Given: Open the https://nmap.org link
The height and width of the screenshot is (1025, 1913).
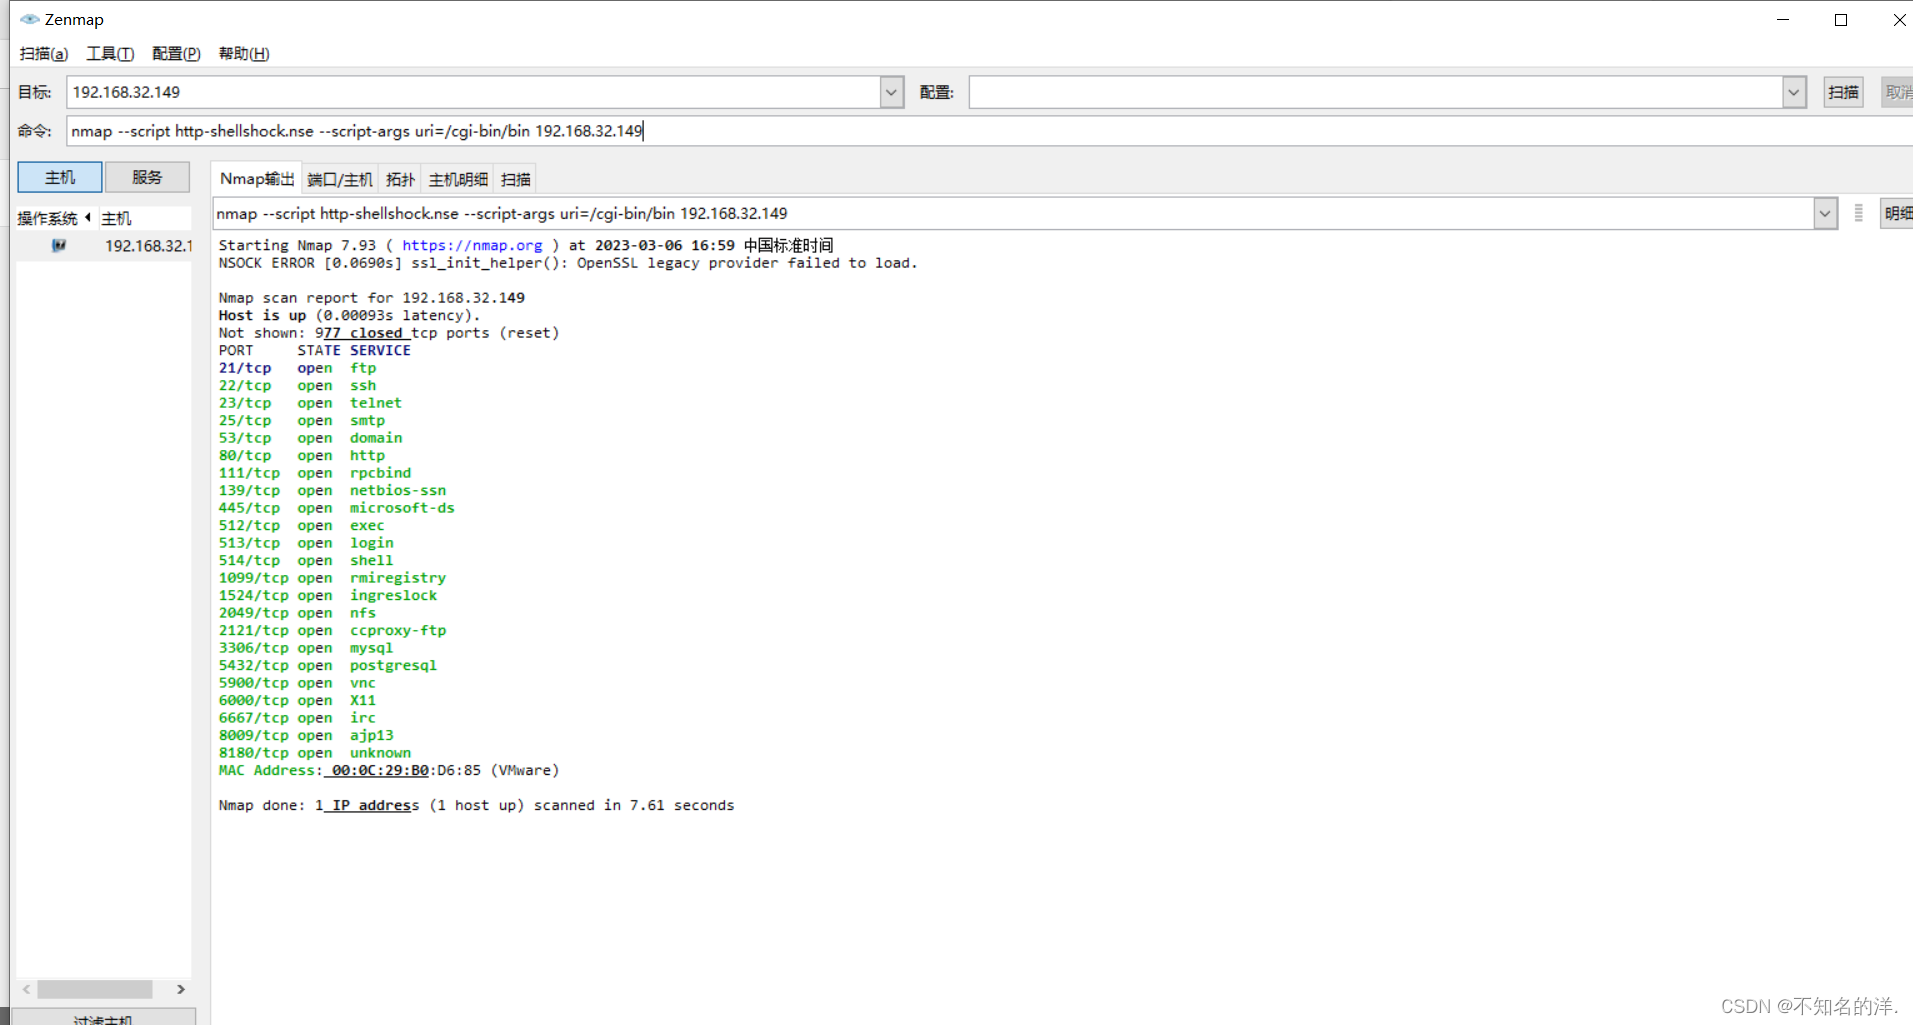Looking at the screenshot, I should point(472,245).
